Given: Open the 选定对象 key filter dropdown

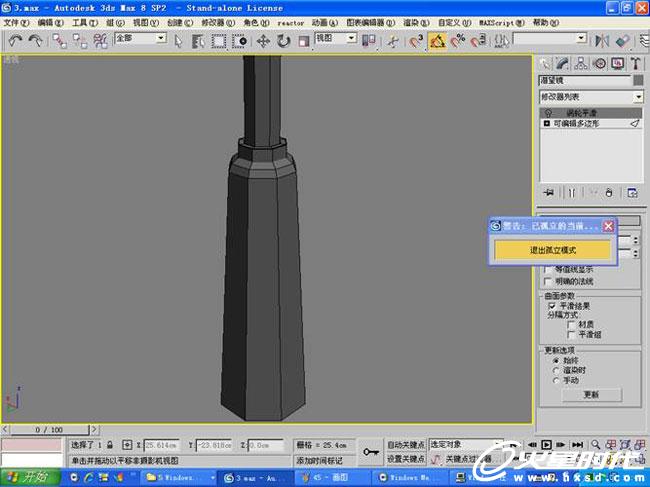Looking at the screenshot, I should 466,445.
